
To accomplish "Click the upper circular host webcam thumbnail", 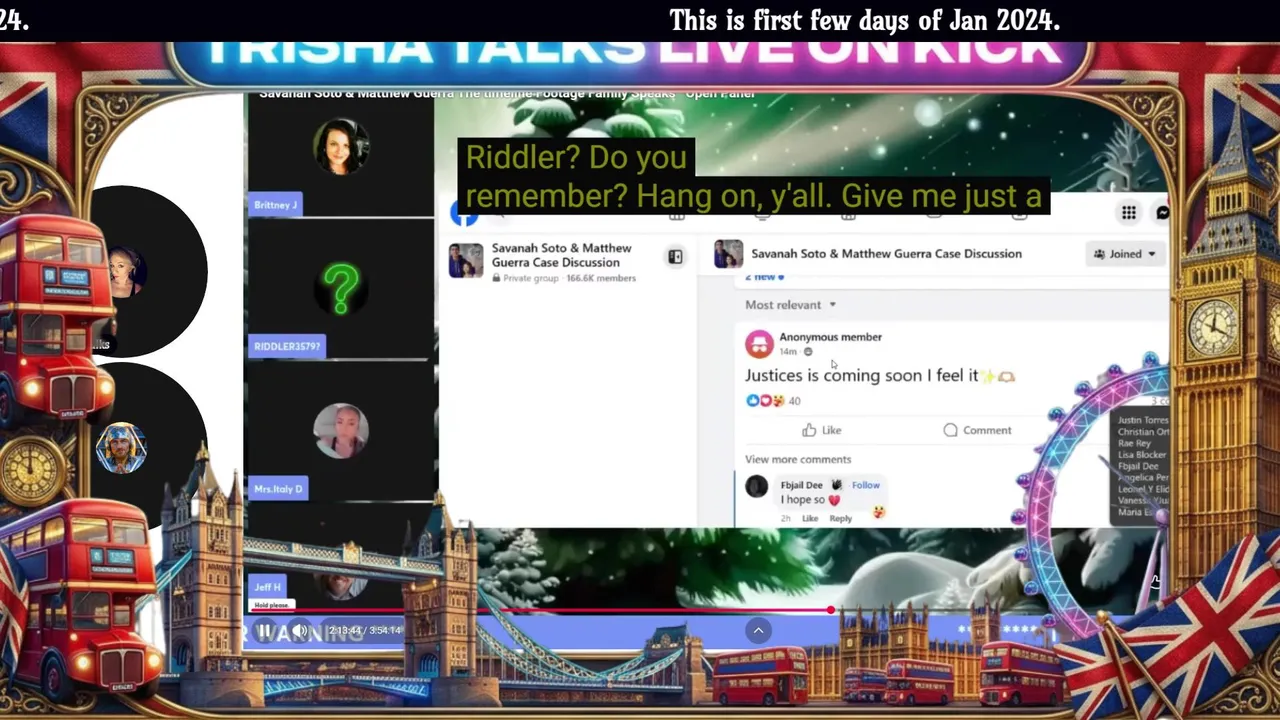I will click(127, 272).
